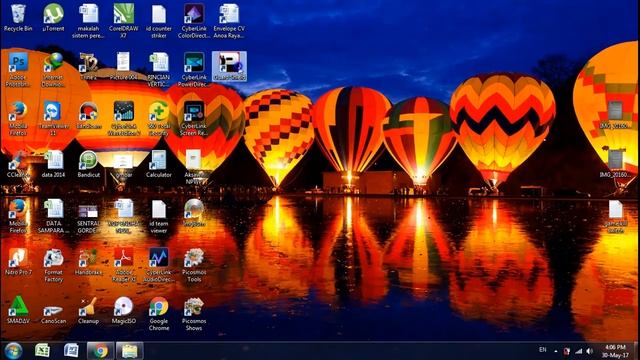This screenshot has height=360, width=640.
Task: Select the Bandicut shortcut icon
Action: tap(88, 164)
